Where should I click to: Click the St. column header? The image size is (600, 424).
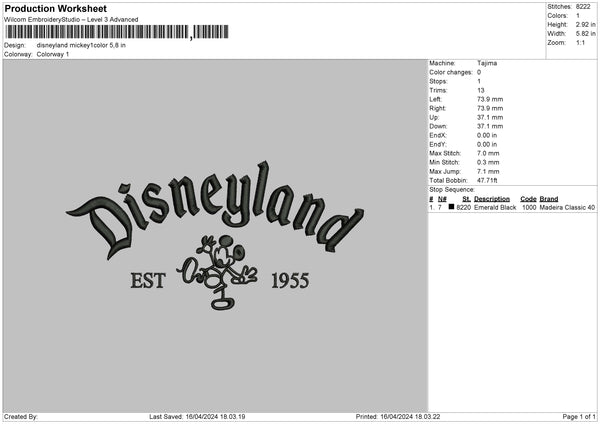click(466, 199)
